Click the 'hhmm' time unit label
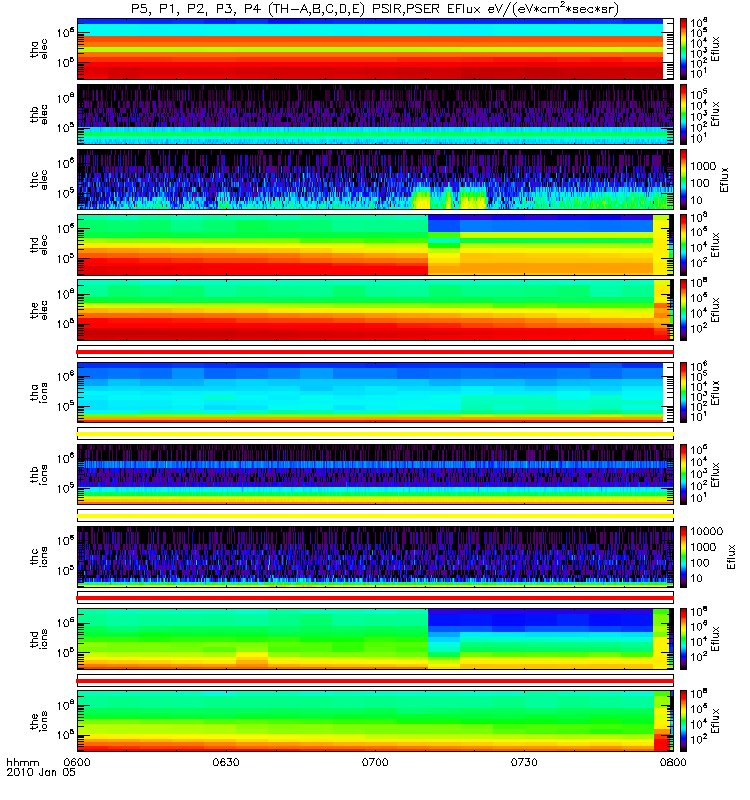This screenshot has height=800, width=750. [22, 763]
